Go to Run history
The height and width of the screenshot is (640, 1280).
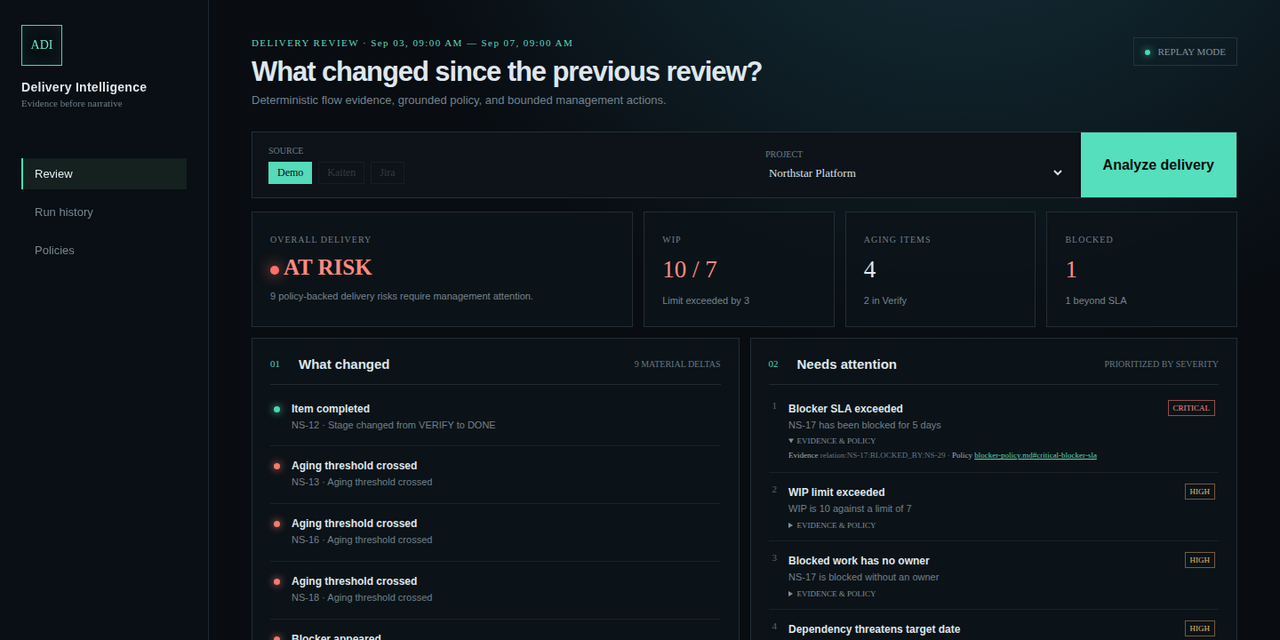tap(104, 212)
